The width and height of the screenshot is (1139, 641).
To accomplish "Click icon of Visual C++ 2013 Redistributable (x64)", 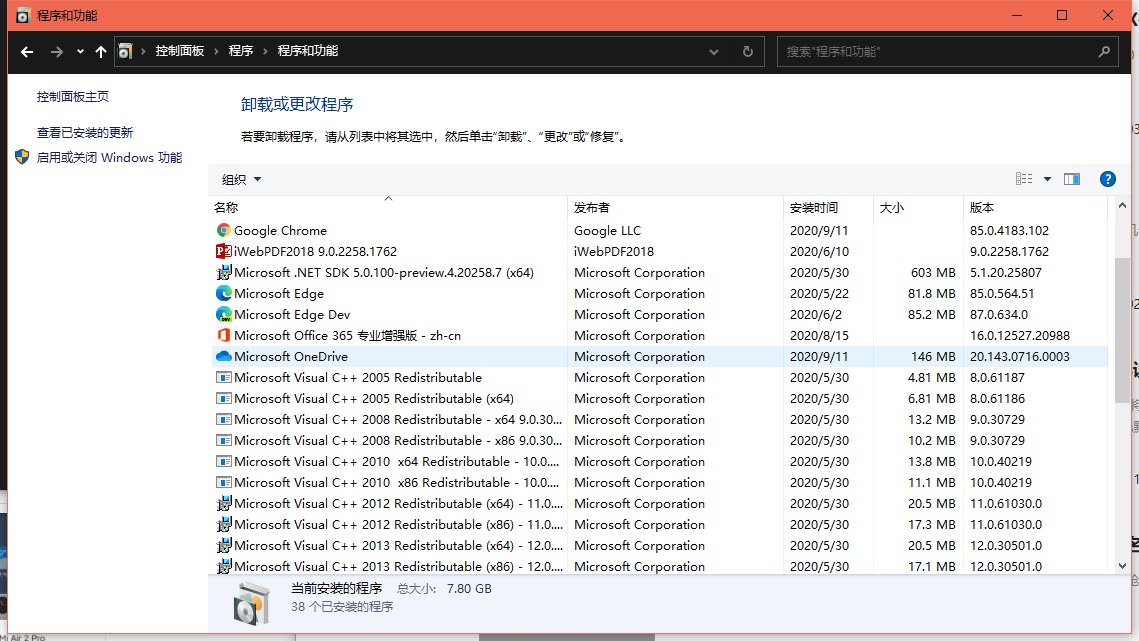I will [224, 546].
